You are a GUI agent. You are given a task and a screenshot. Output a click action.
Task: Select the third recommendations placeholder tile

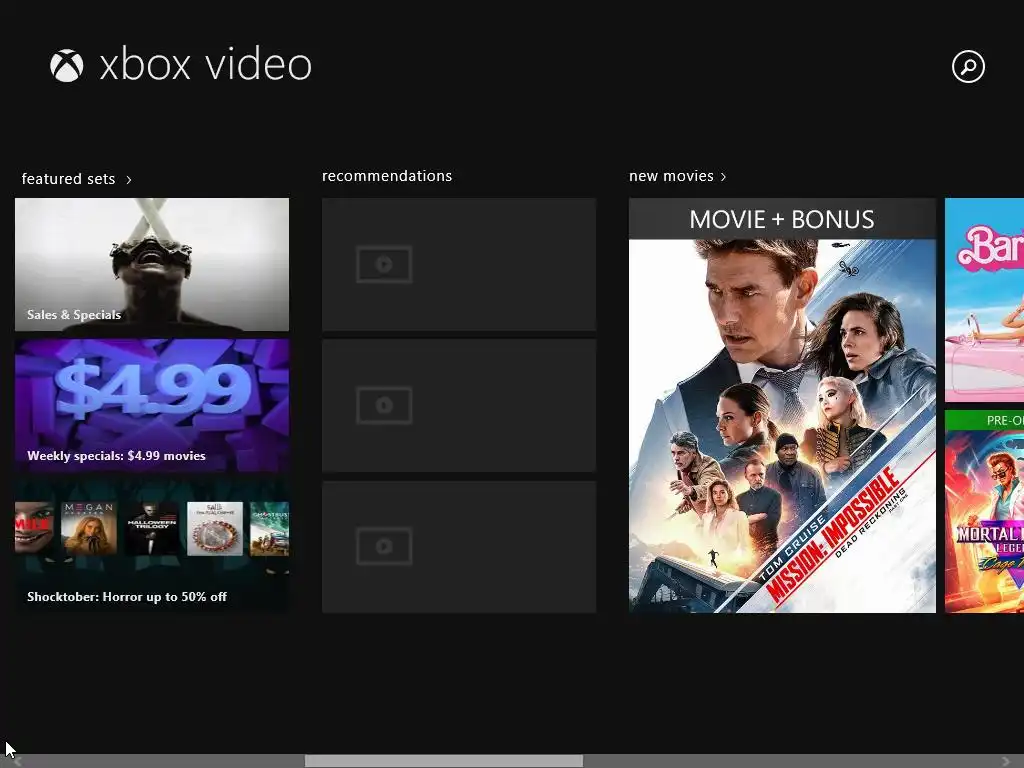[458, 547]
